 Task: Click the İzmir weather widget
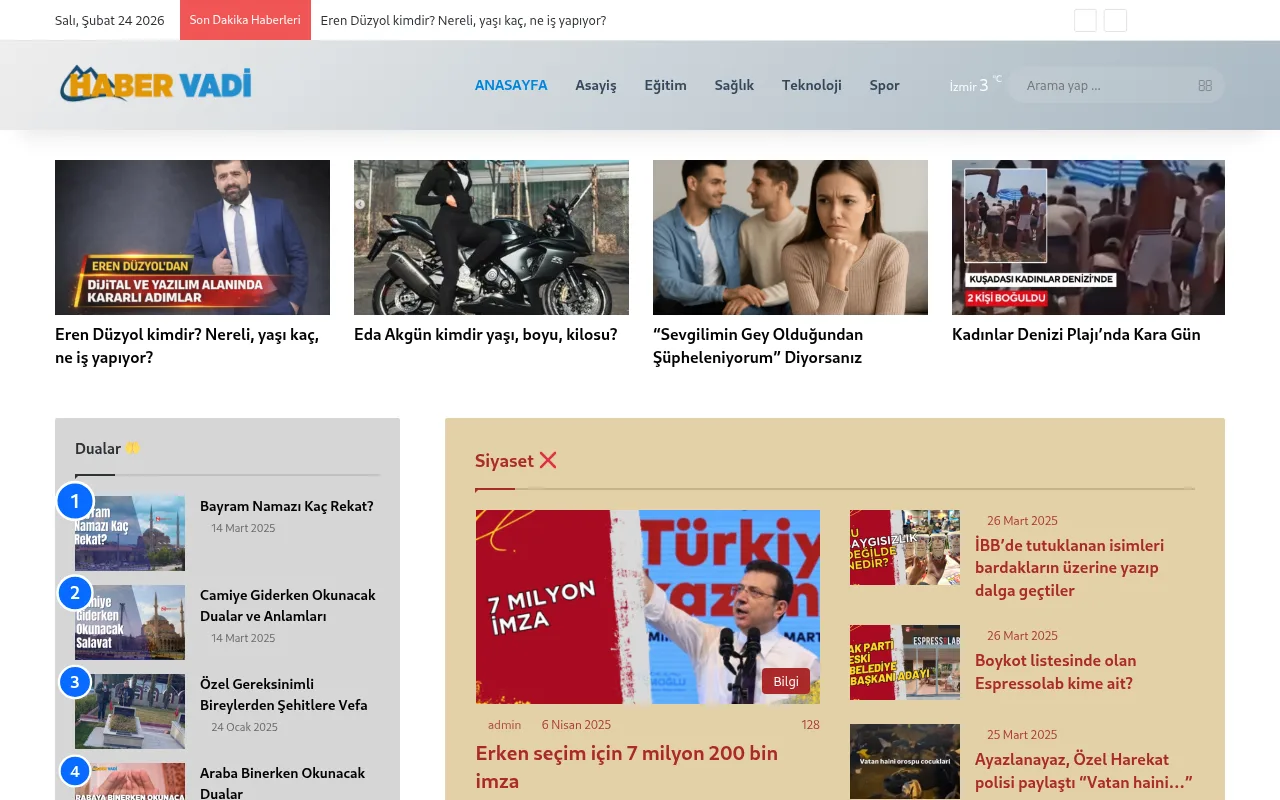[x=969, y=85]
